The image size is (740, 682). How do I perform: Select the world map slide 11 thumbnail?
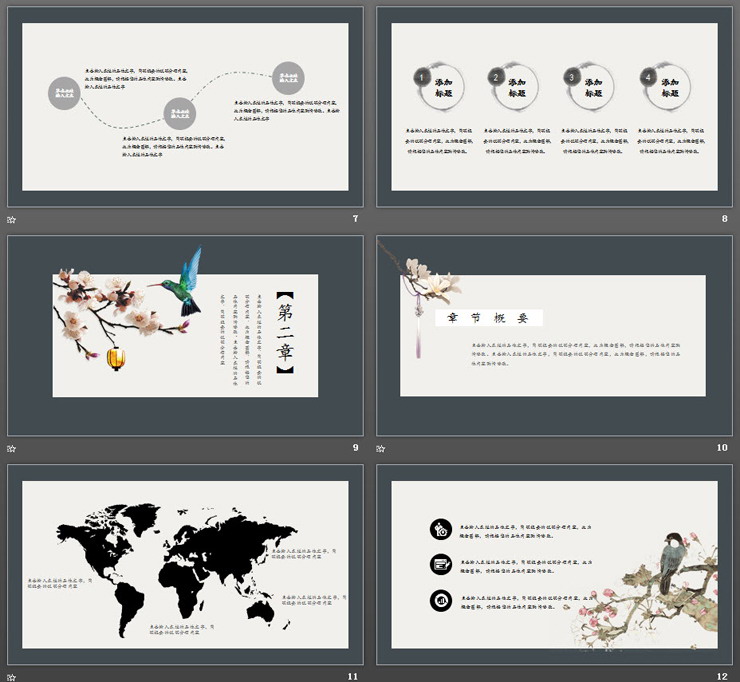(x=185, y=563)
